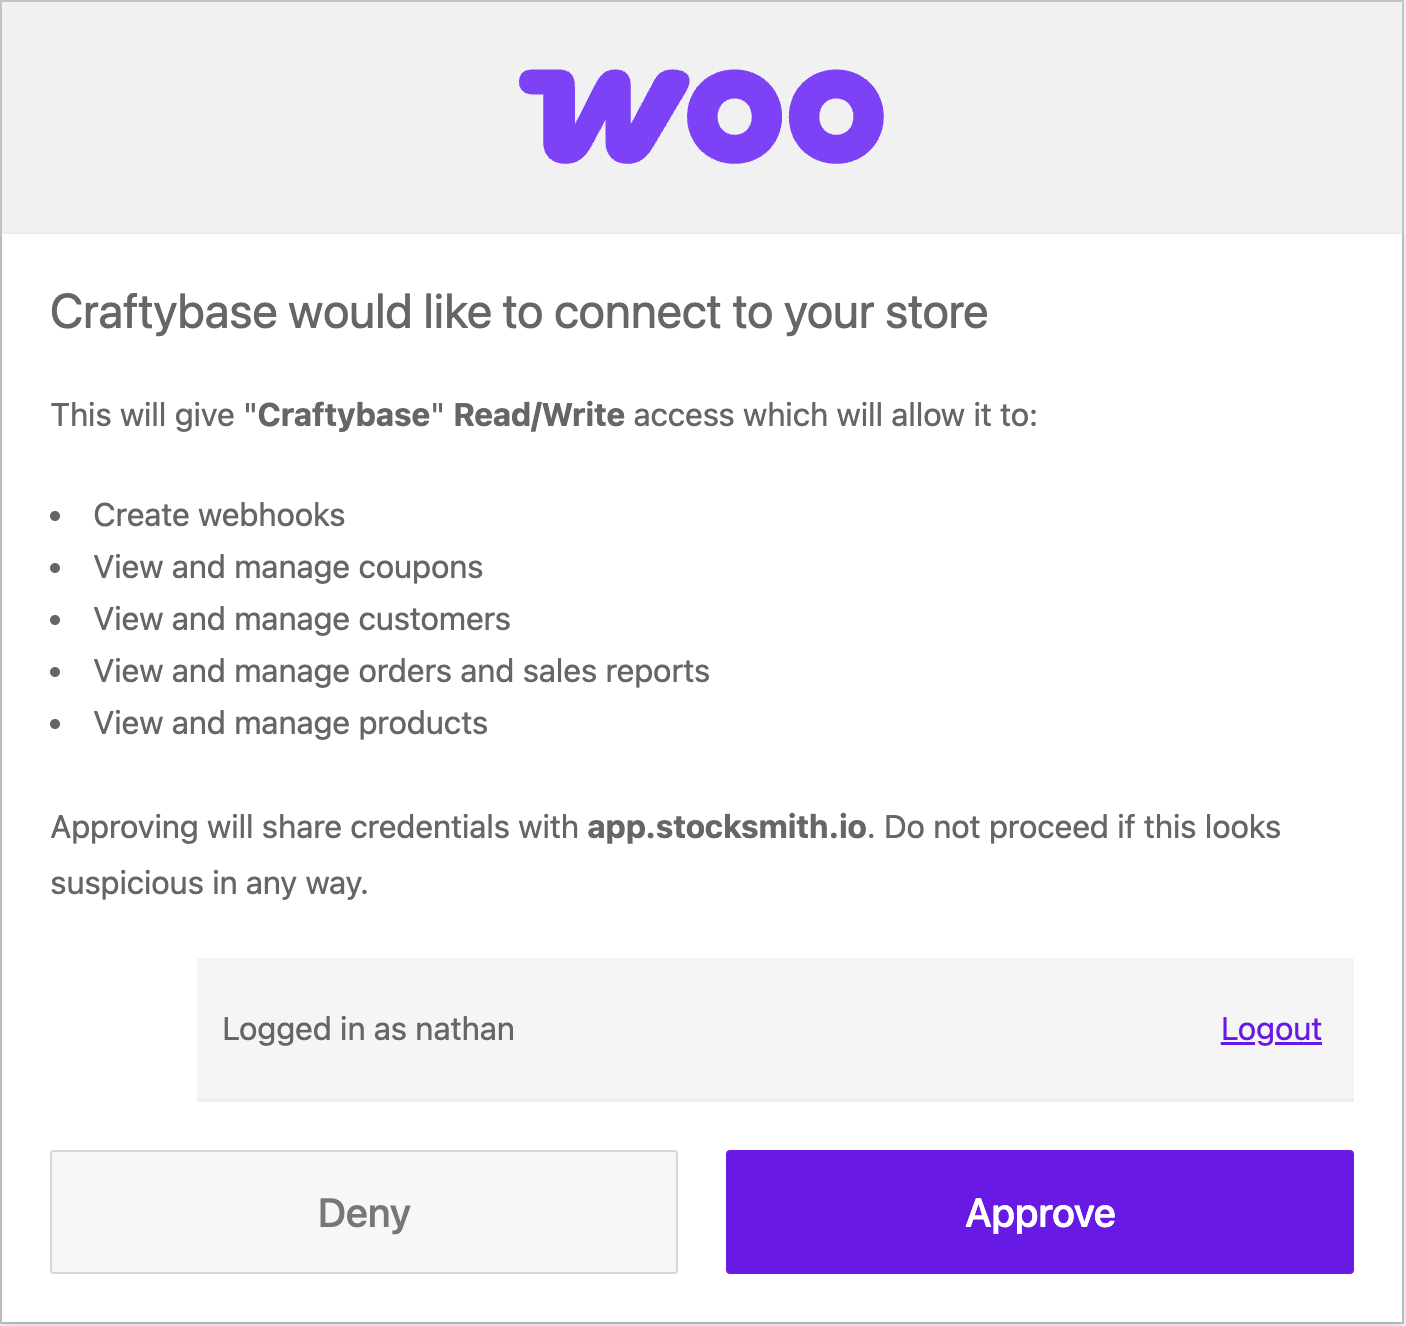Click the bullet before manage products

[56, 724]
